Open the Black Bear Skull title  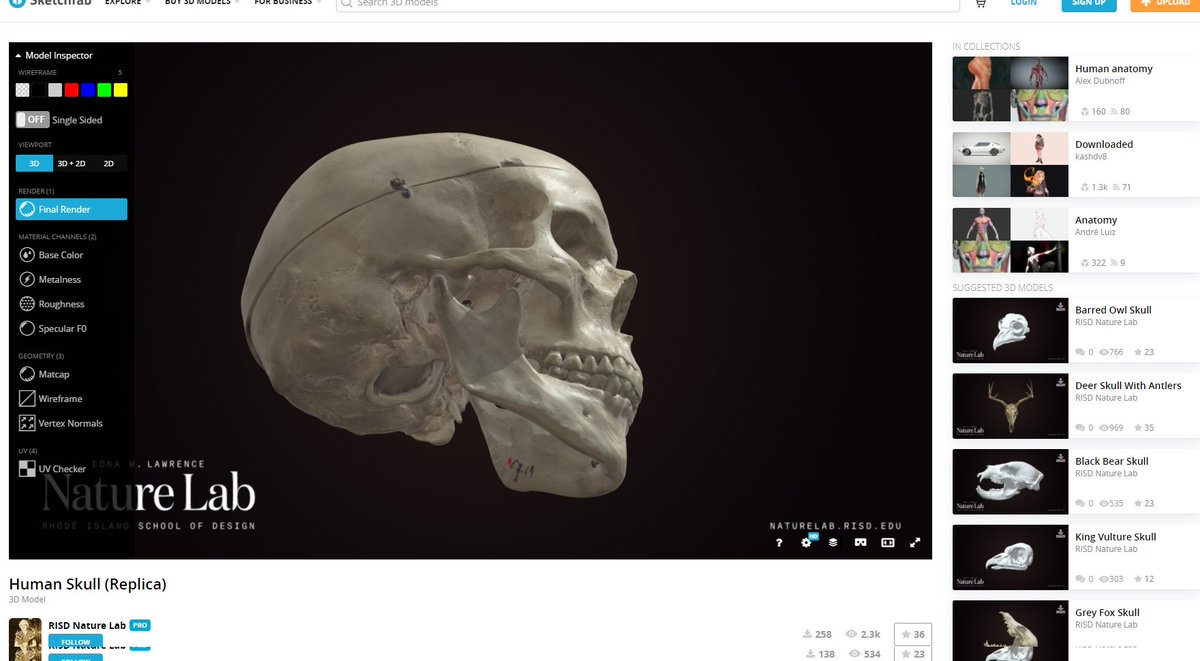[x=1112, y=461]
